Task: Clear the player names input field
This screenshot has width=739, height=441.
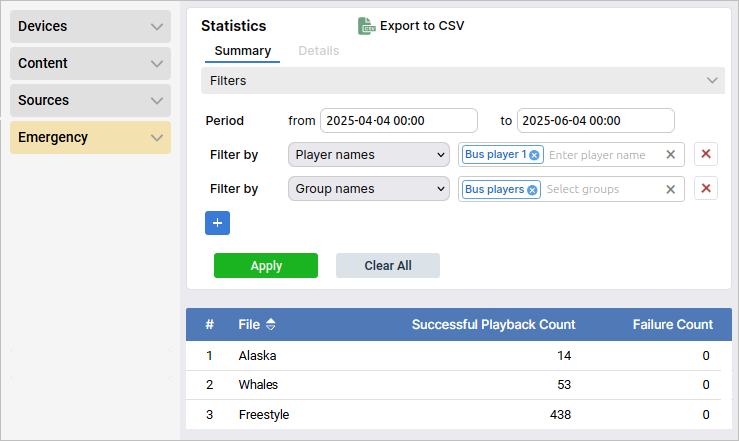Action: pyautogui.click(x=671, y=155)
